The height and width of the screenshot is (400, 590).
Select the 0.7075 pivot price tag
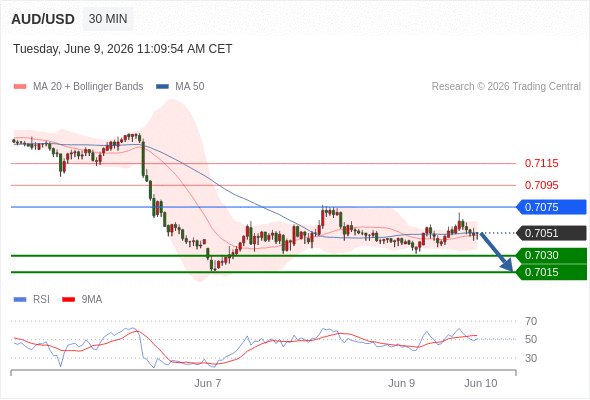[552, 207]
